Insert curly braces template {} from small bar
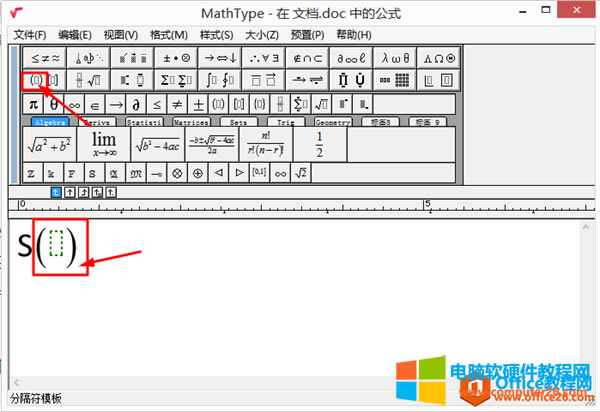 259,104
